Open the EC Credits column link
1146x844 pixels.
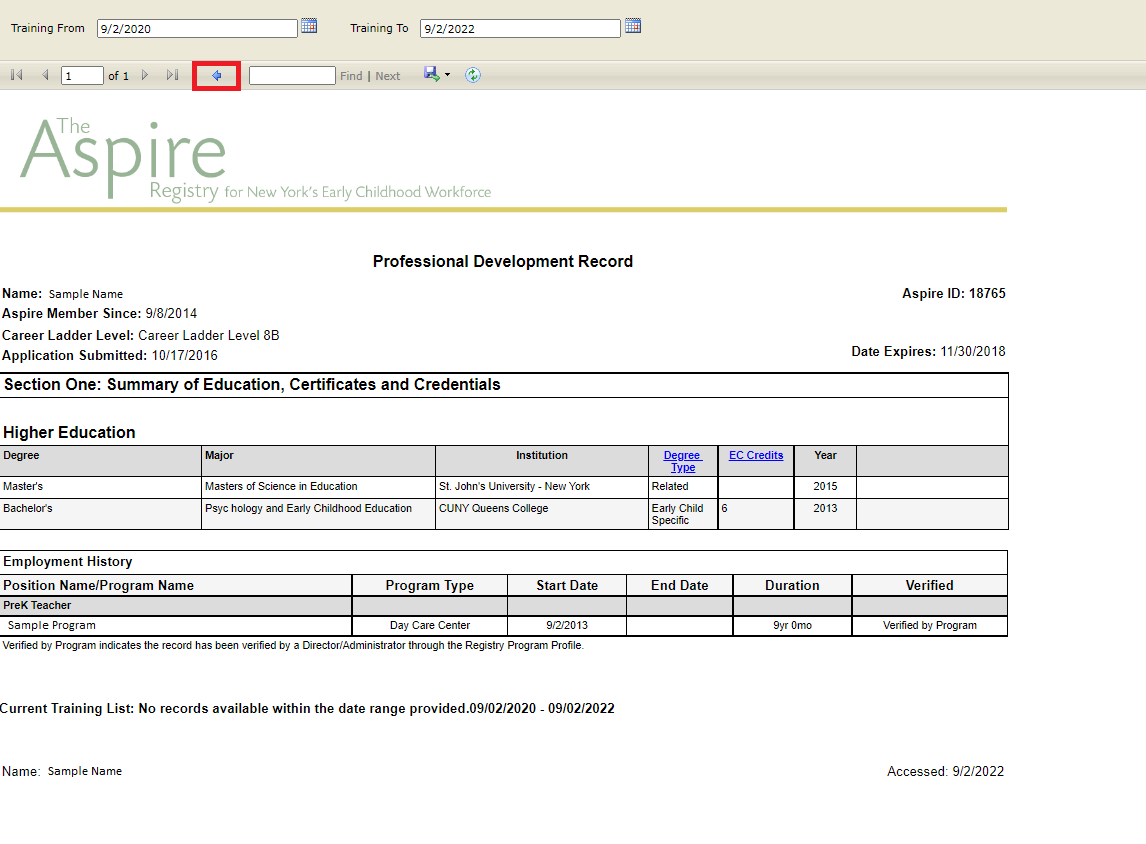[756, 455]
